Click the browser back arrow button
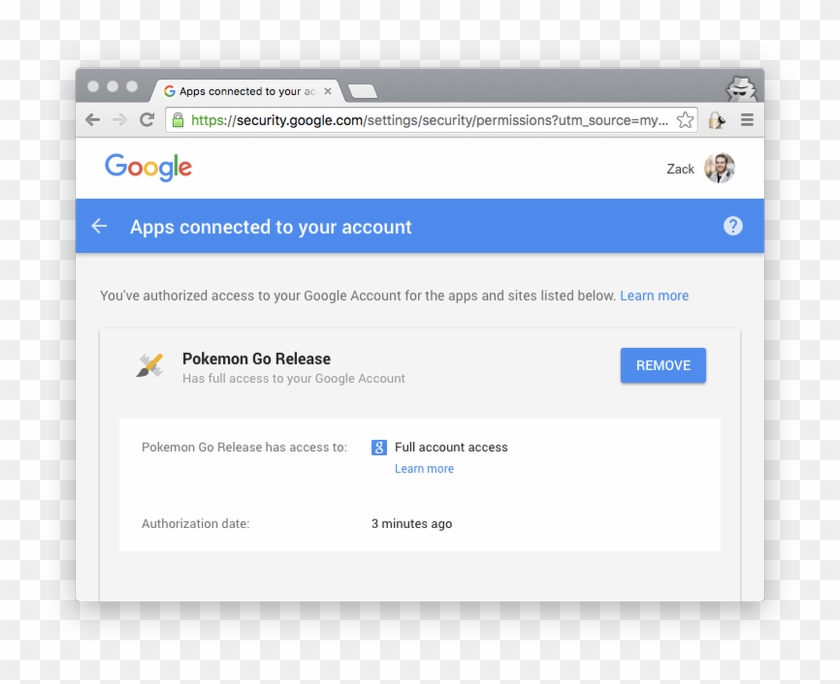The width and height of the screenshot is (840, 684). tap(93, 120)
